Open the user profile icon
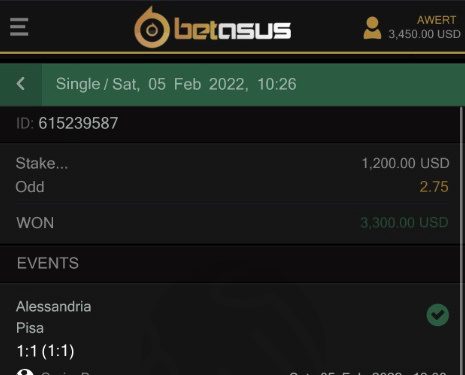The width and height of the screenshot is (465, 375). [372, 28]
